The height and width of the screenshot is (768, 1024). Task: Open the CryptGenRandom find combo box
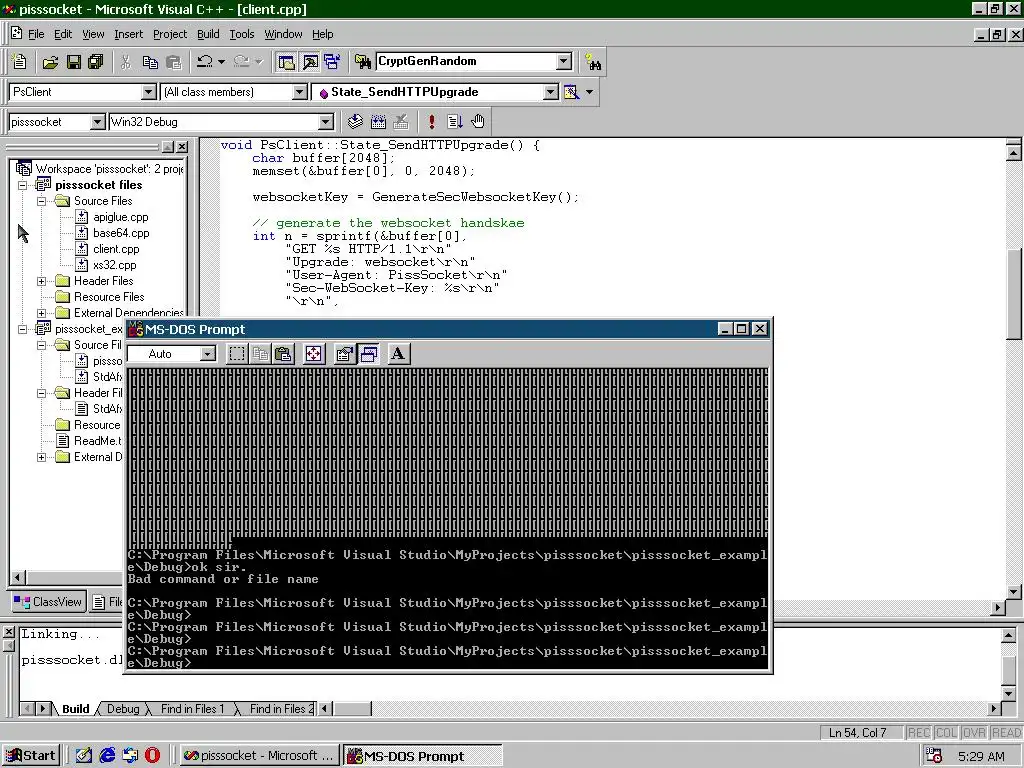(x=564, y=61)
